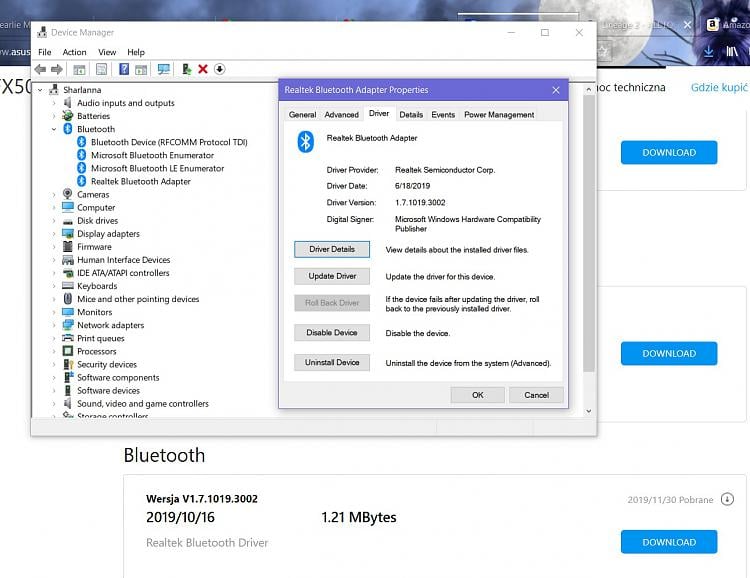Click the Show/Hide console tree toolbar icon
Image resolution: width=750 pixels, height=578 pixels.
pyautogui.click(x=79, y=69)
